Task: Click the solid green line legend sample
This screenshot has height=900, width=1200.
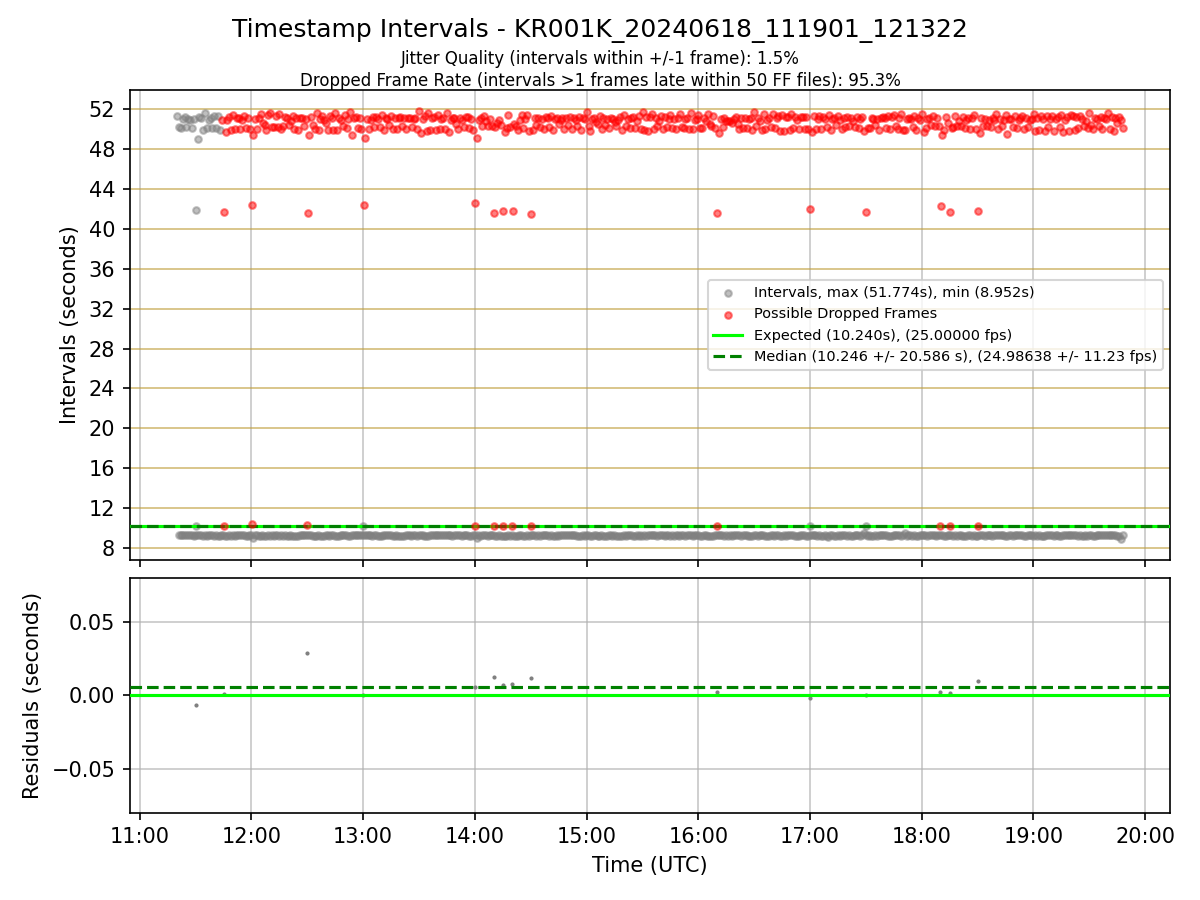Action: click(x=728, y=335)
